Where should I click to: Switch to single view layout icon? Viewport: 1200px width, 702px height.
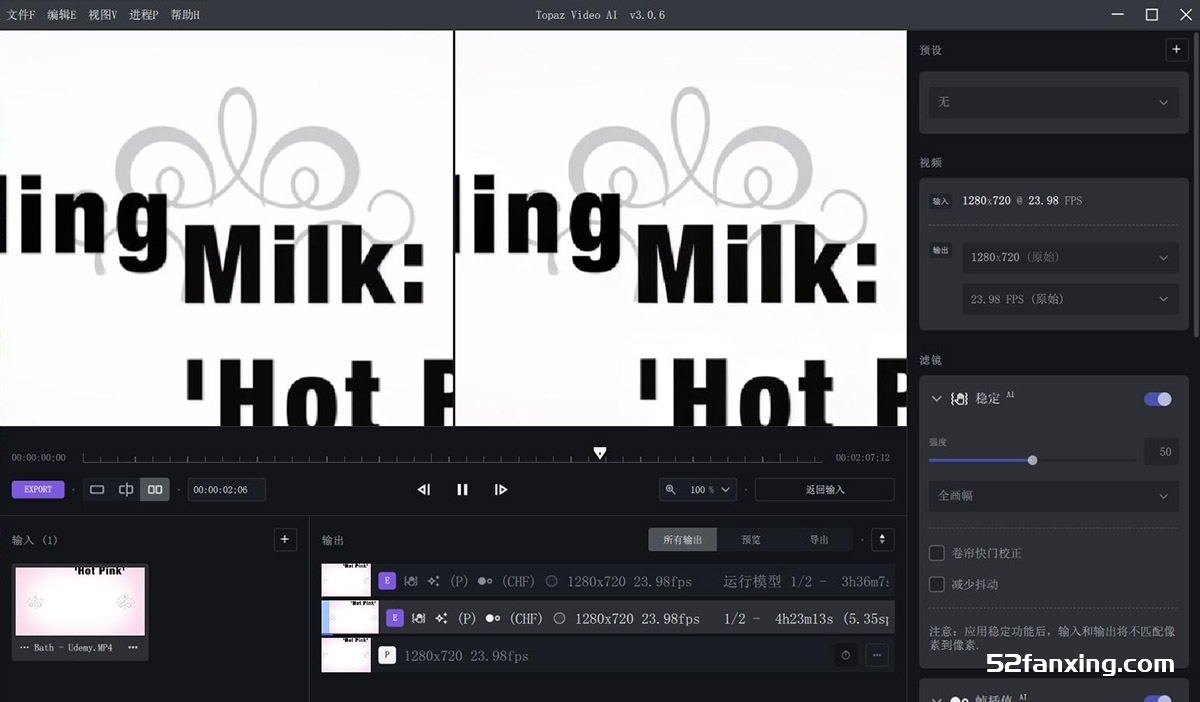coord(97,489)
